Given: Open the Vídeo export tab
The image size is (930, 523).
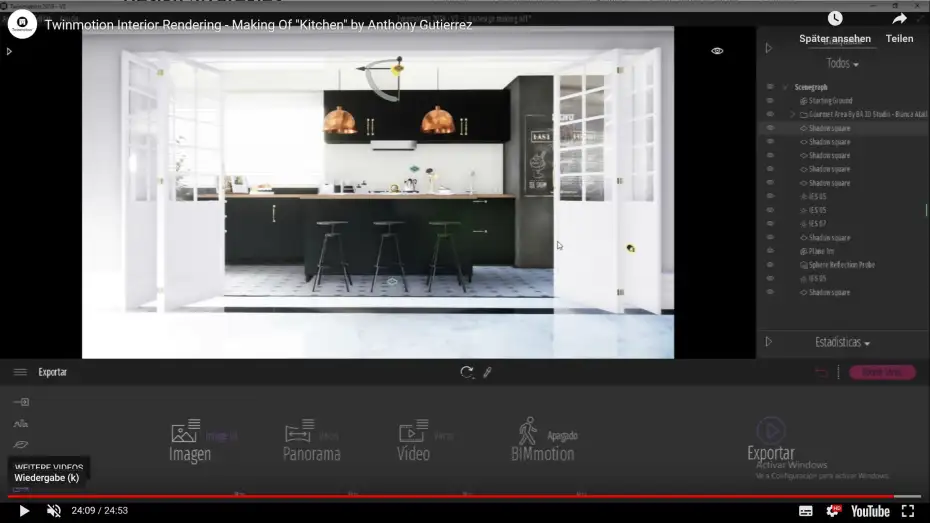Looking at the screenshot, I should click(x=413, y=454).
